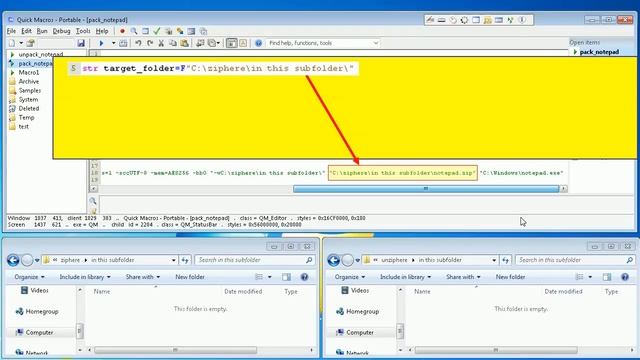The height and width of the screenshot is (360, 640).
Task: Click the yellow folder Files icon in the floating toolbar
Action: point(487,20)
